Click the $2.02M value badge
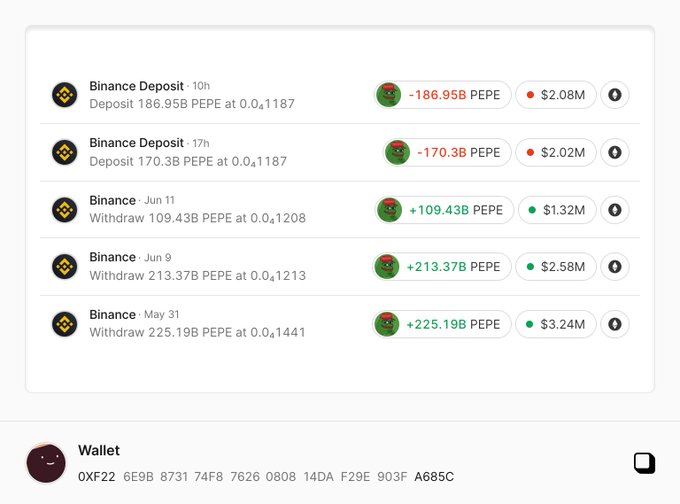Image resolution: width=680 pixels, height=504 pixels. (556, 152)
